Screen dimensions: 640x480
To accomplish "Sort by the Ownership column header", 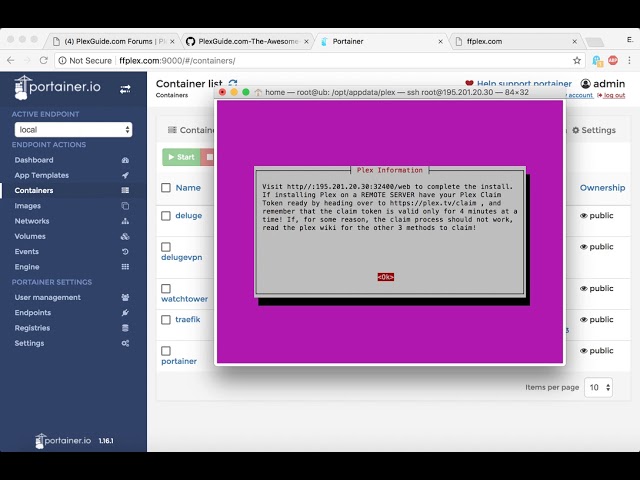I will pyautogui.click(x=602, y=188).
